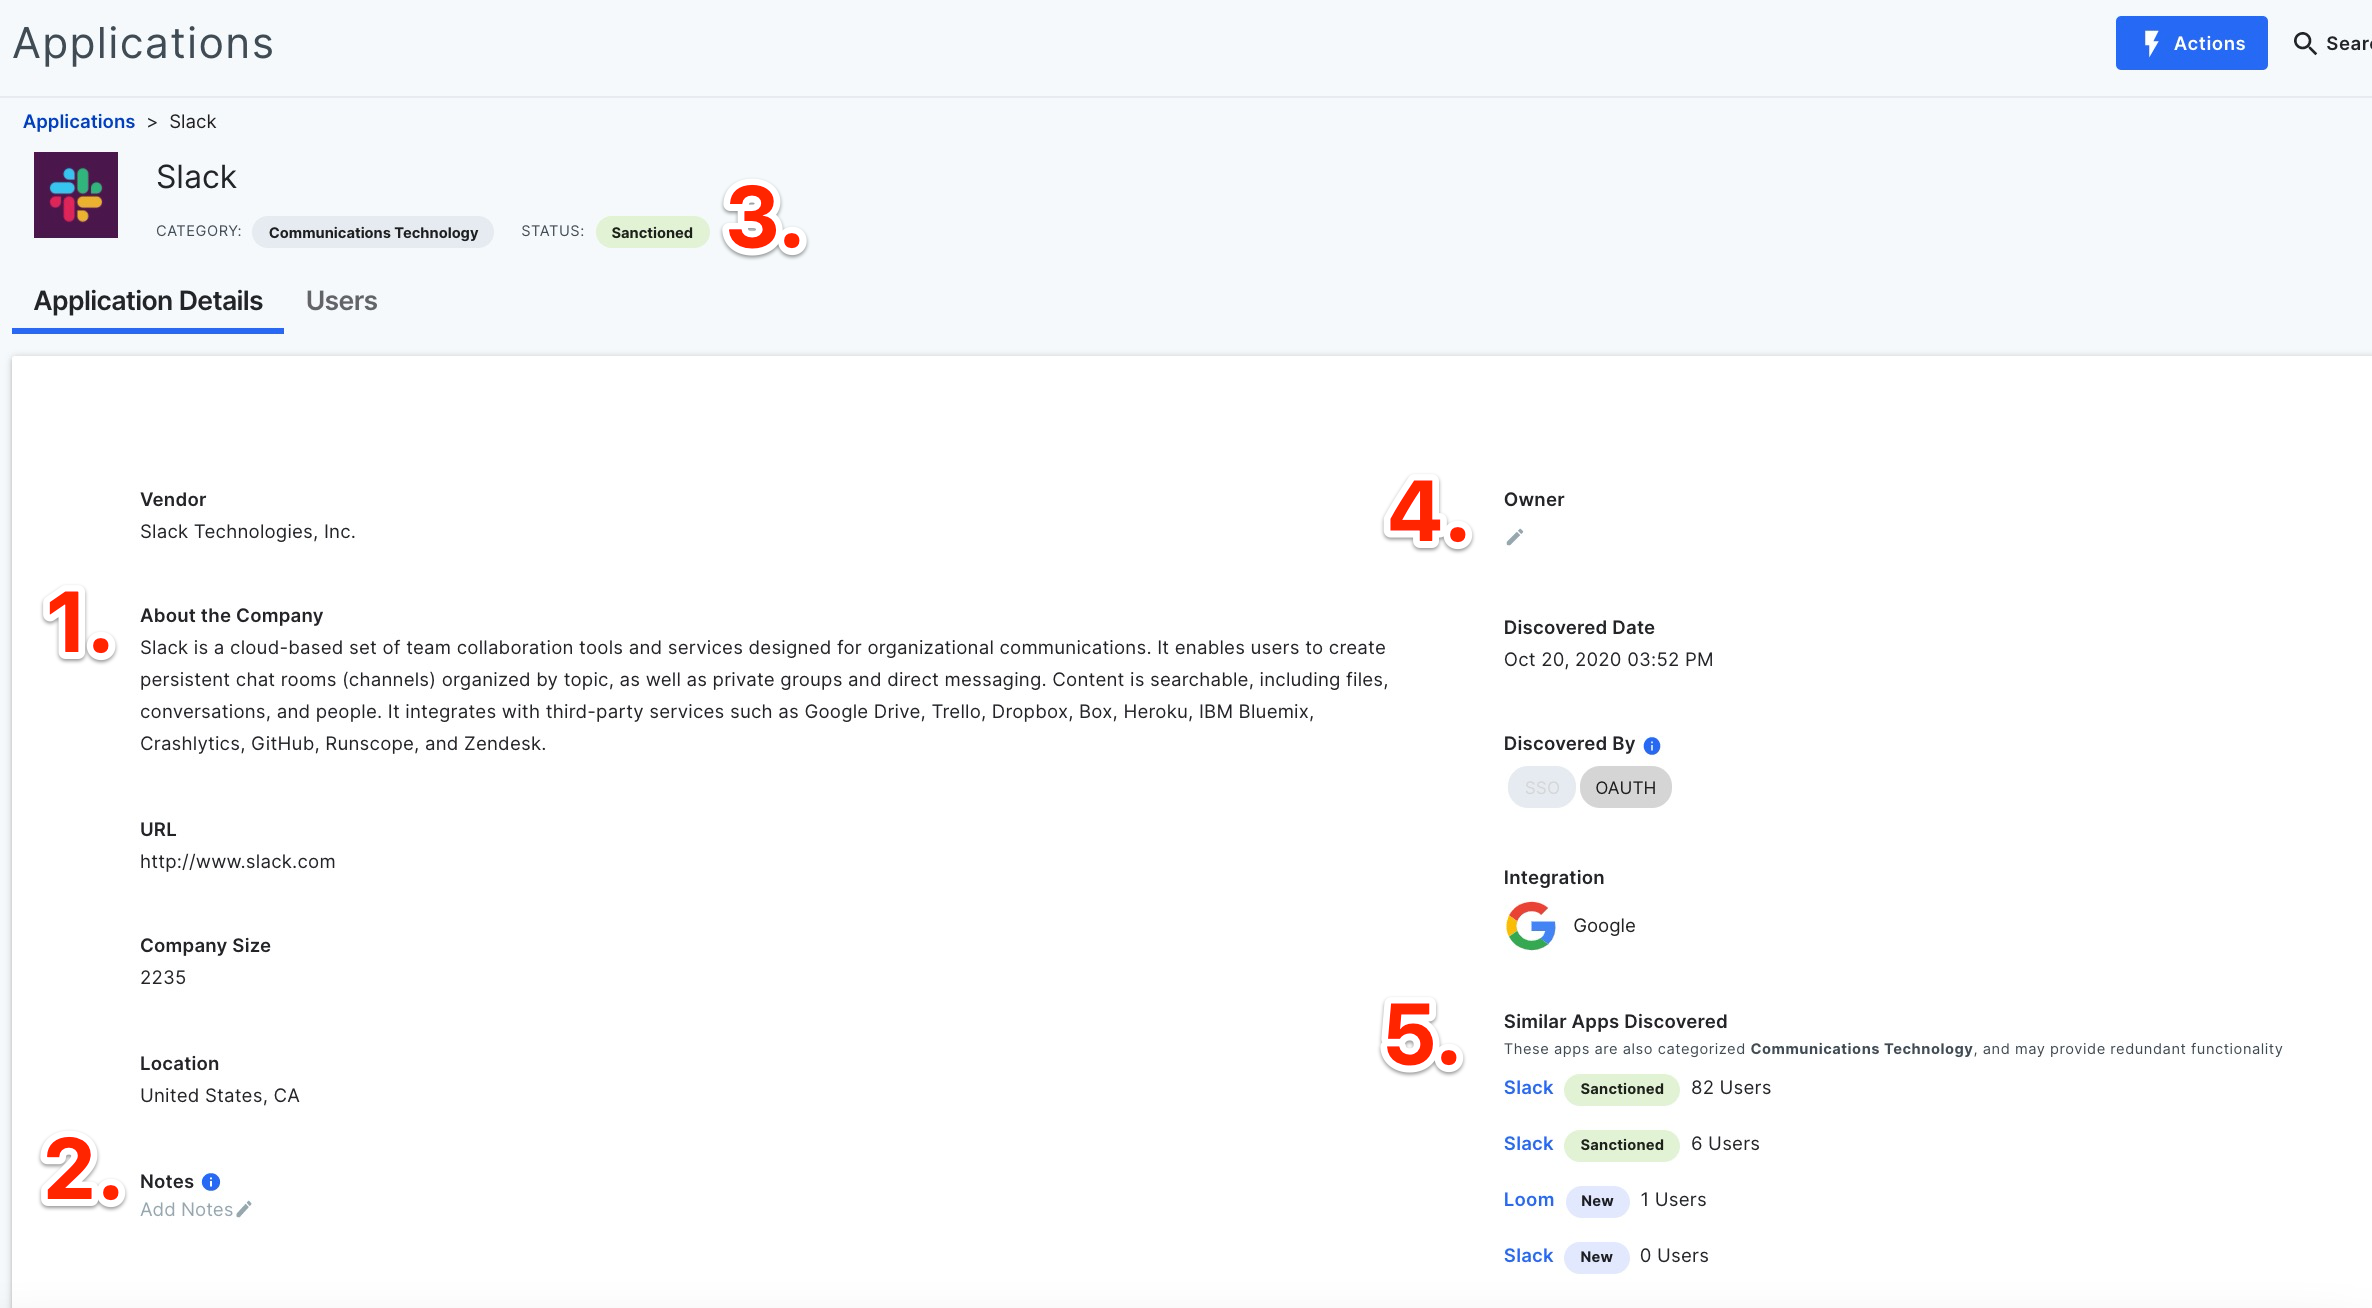
Task: Click the Slack app logo icon
Action: point(76,195)
